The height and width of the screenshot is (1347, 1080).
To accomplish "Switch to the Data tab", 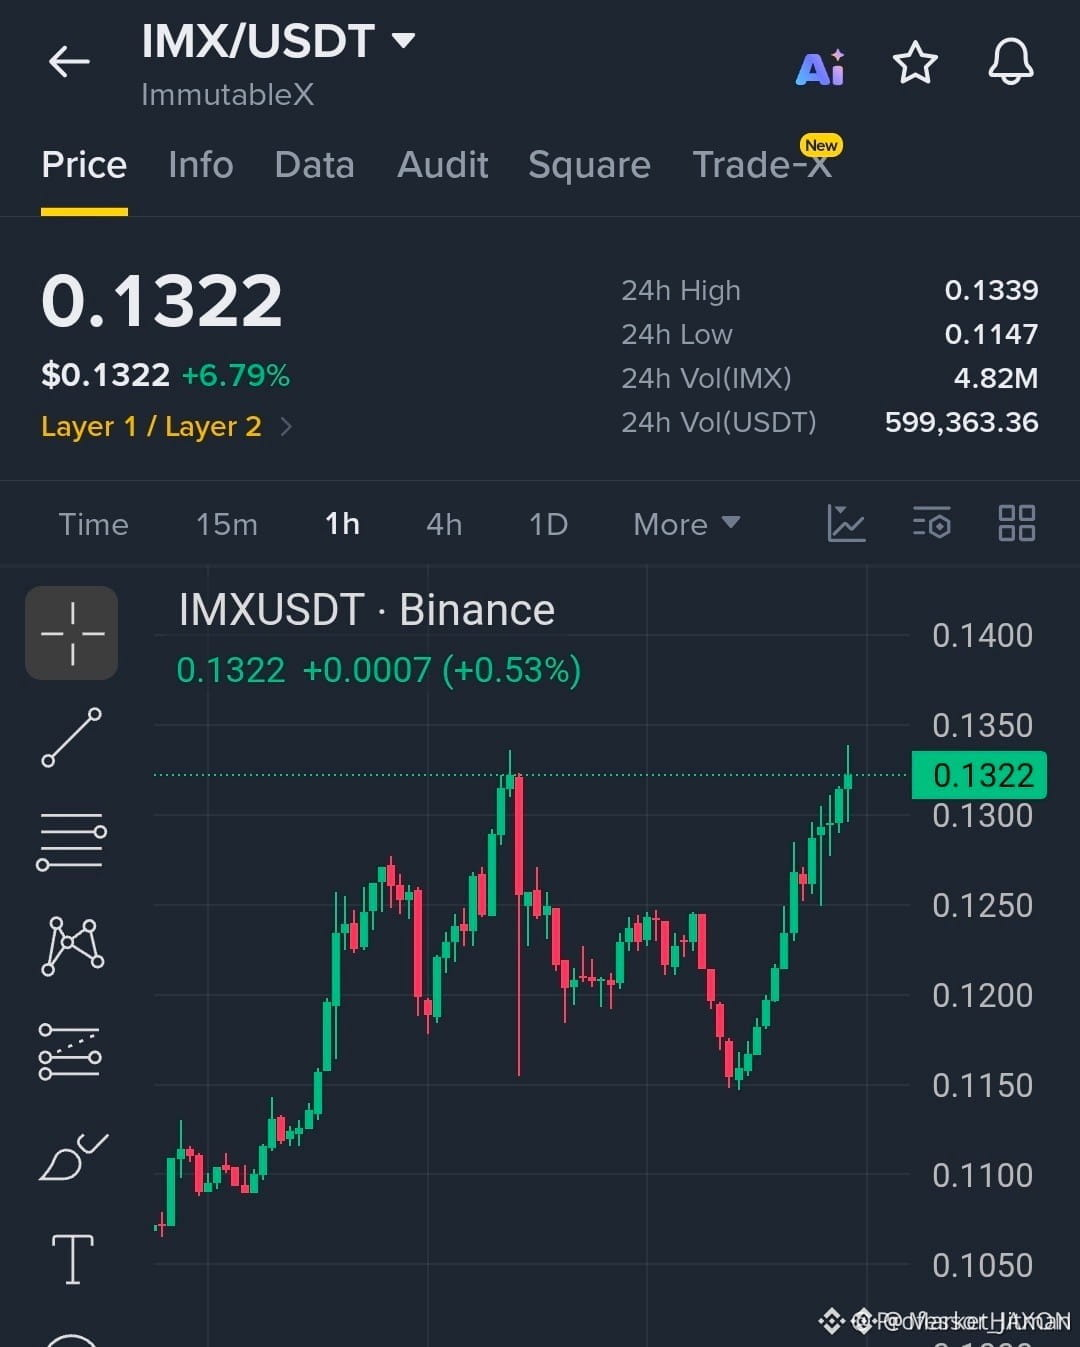I will (314, 164).
